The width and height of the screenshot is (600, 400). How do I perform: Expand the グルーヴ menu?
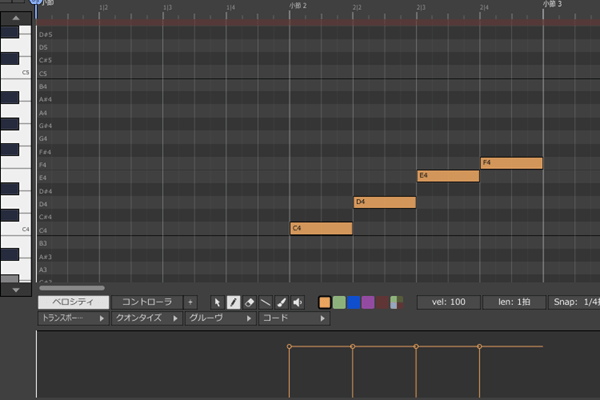[220, 318]
